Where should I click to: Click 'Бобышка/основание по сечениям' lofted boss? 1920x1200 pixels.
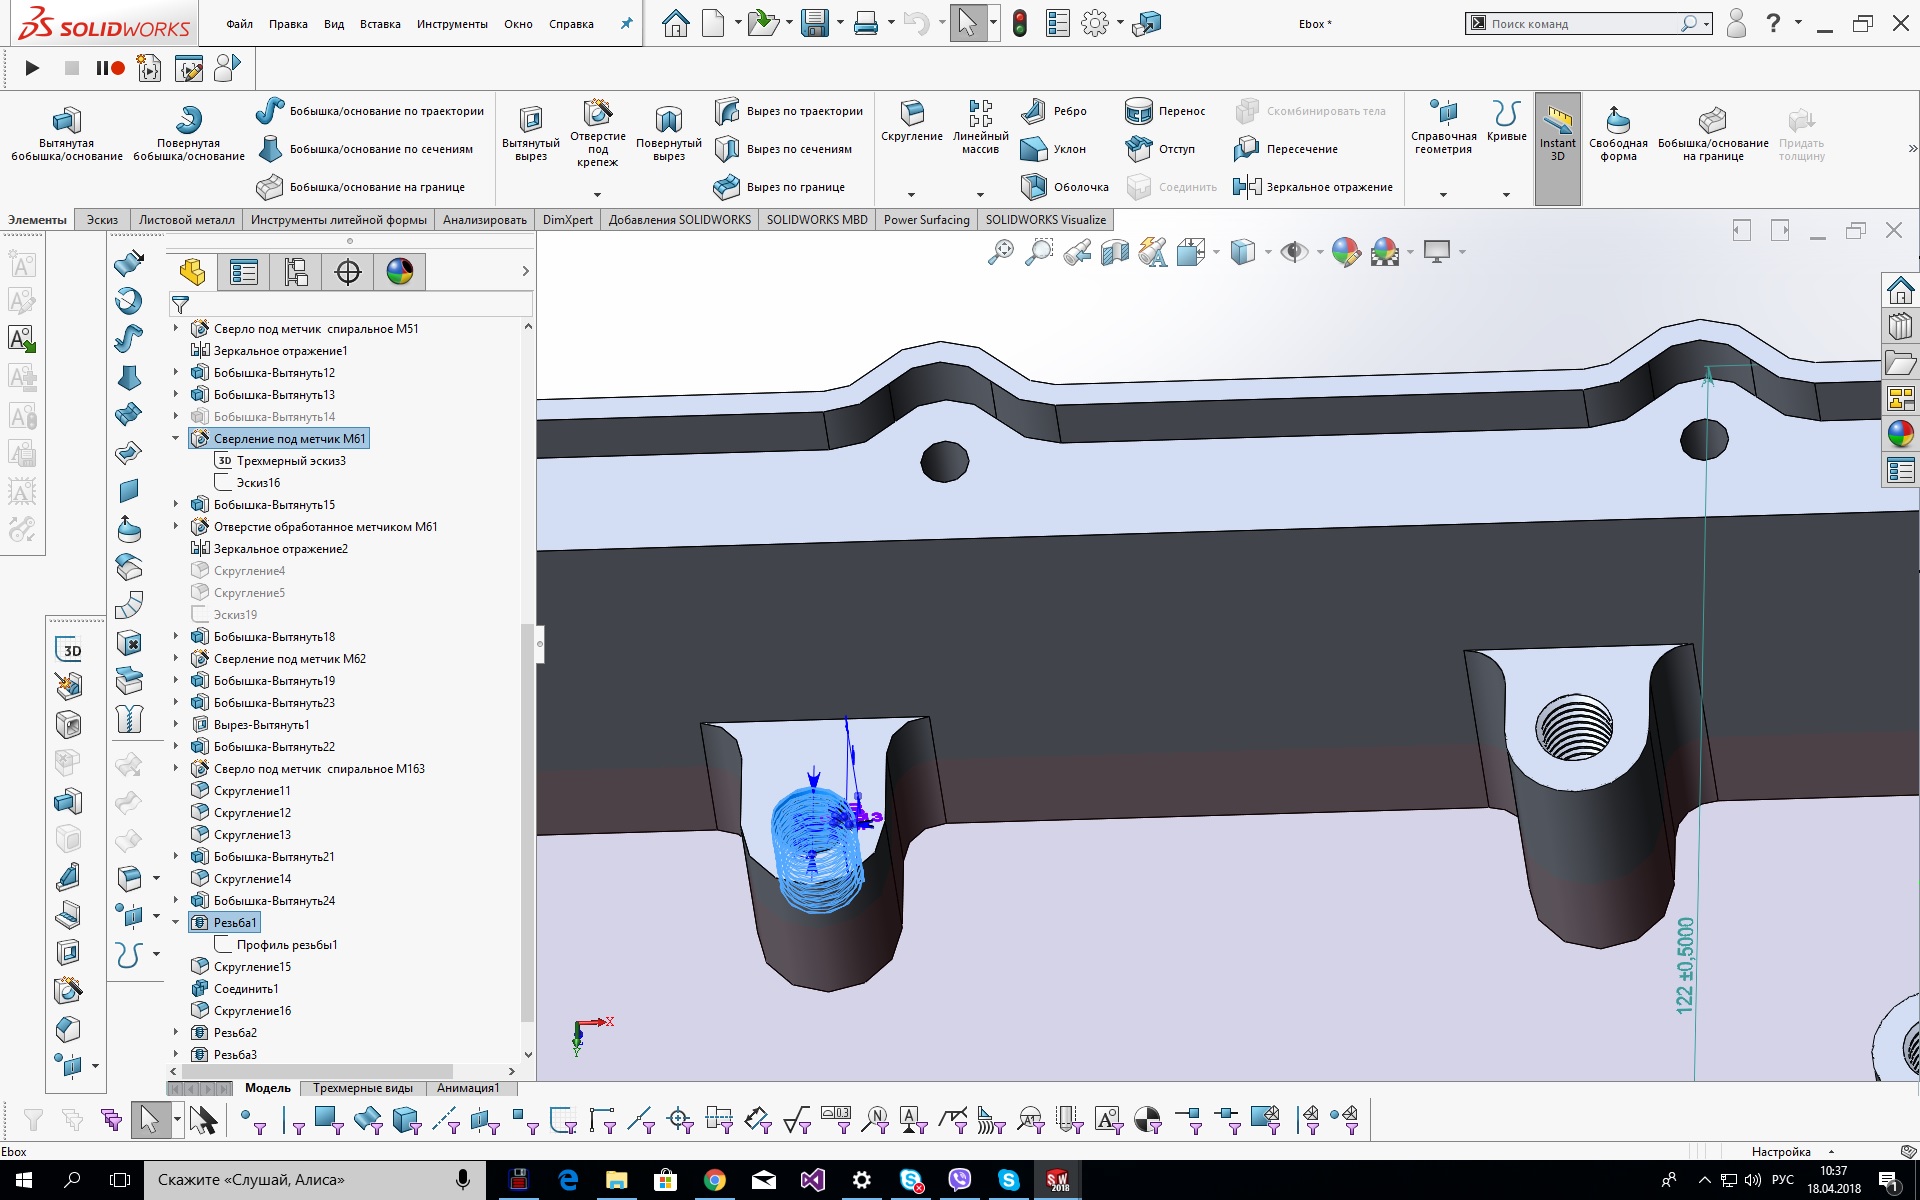(365, 149)
